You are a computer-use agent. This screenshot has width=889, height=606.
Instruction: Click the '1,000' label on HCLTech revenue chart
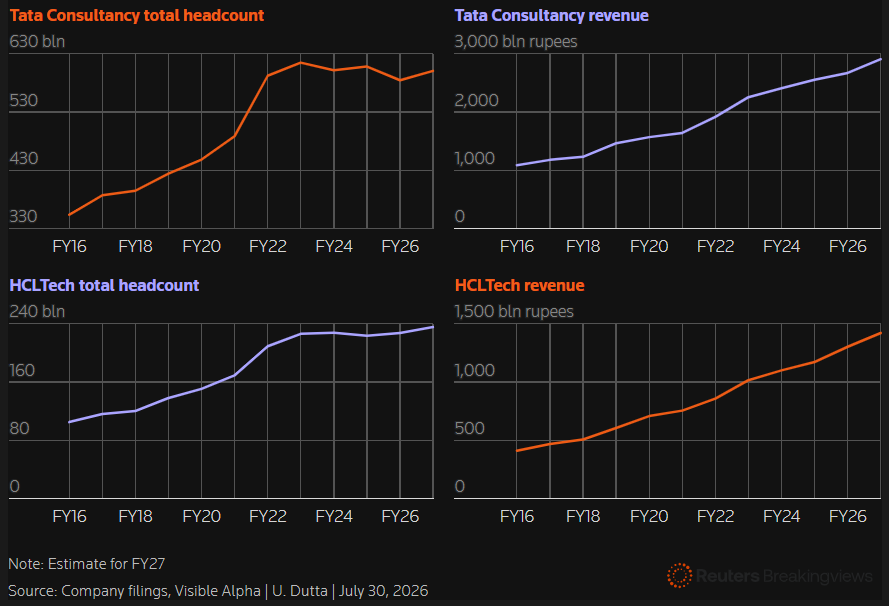point(475,371)
